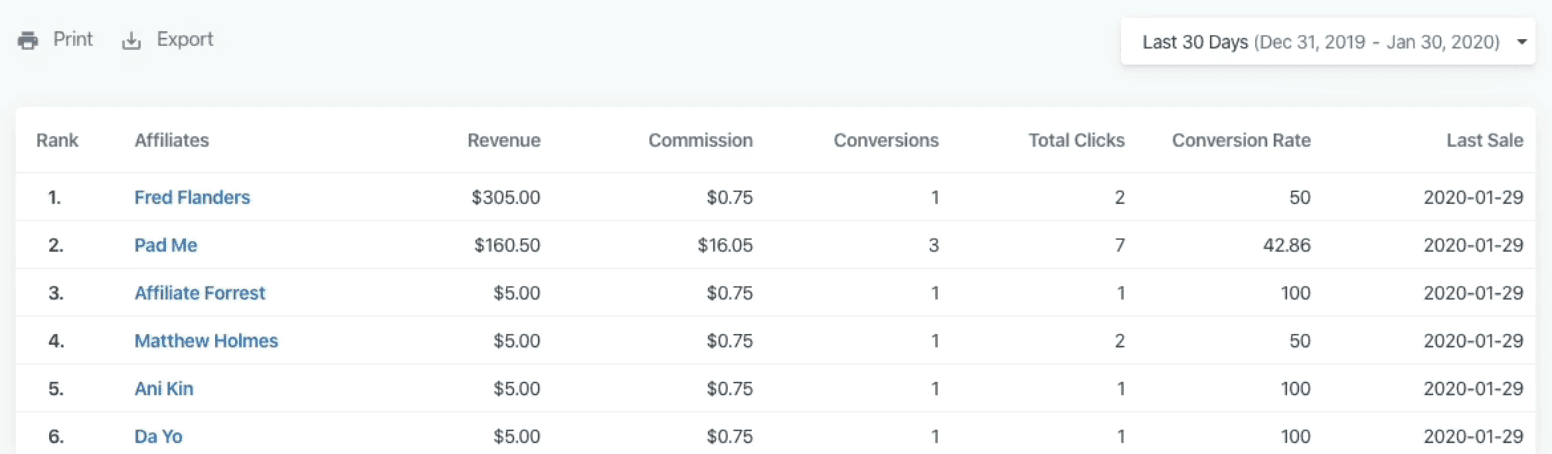Sort by Total Clicks column header
Screen dimensions: 1552x454
[x=1076, y=140]
